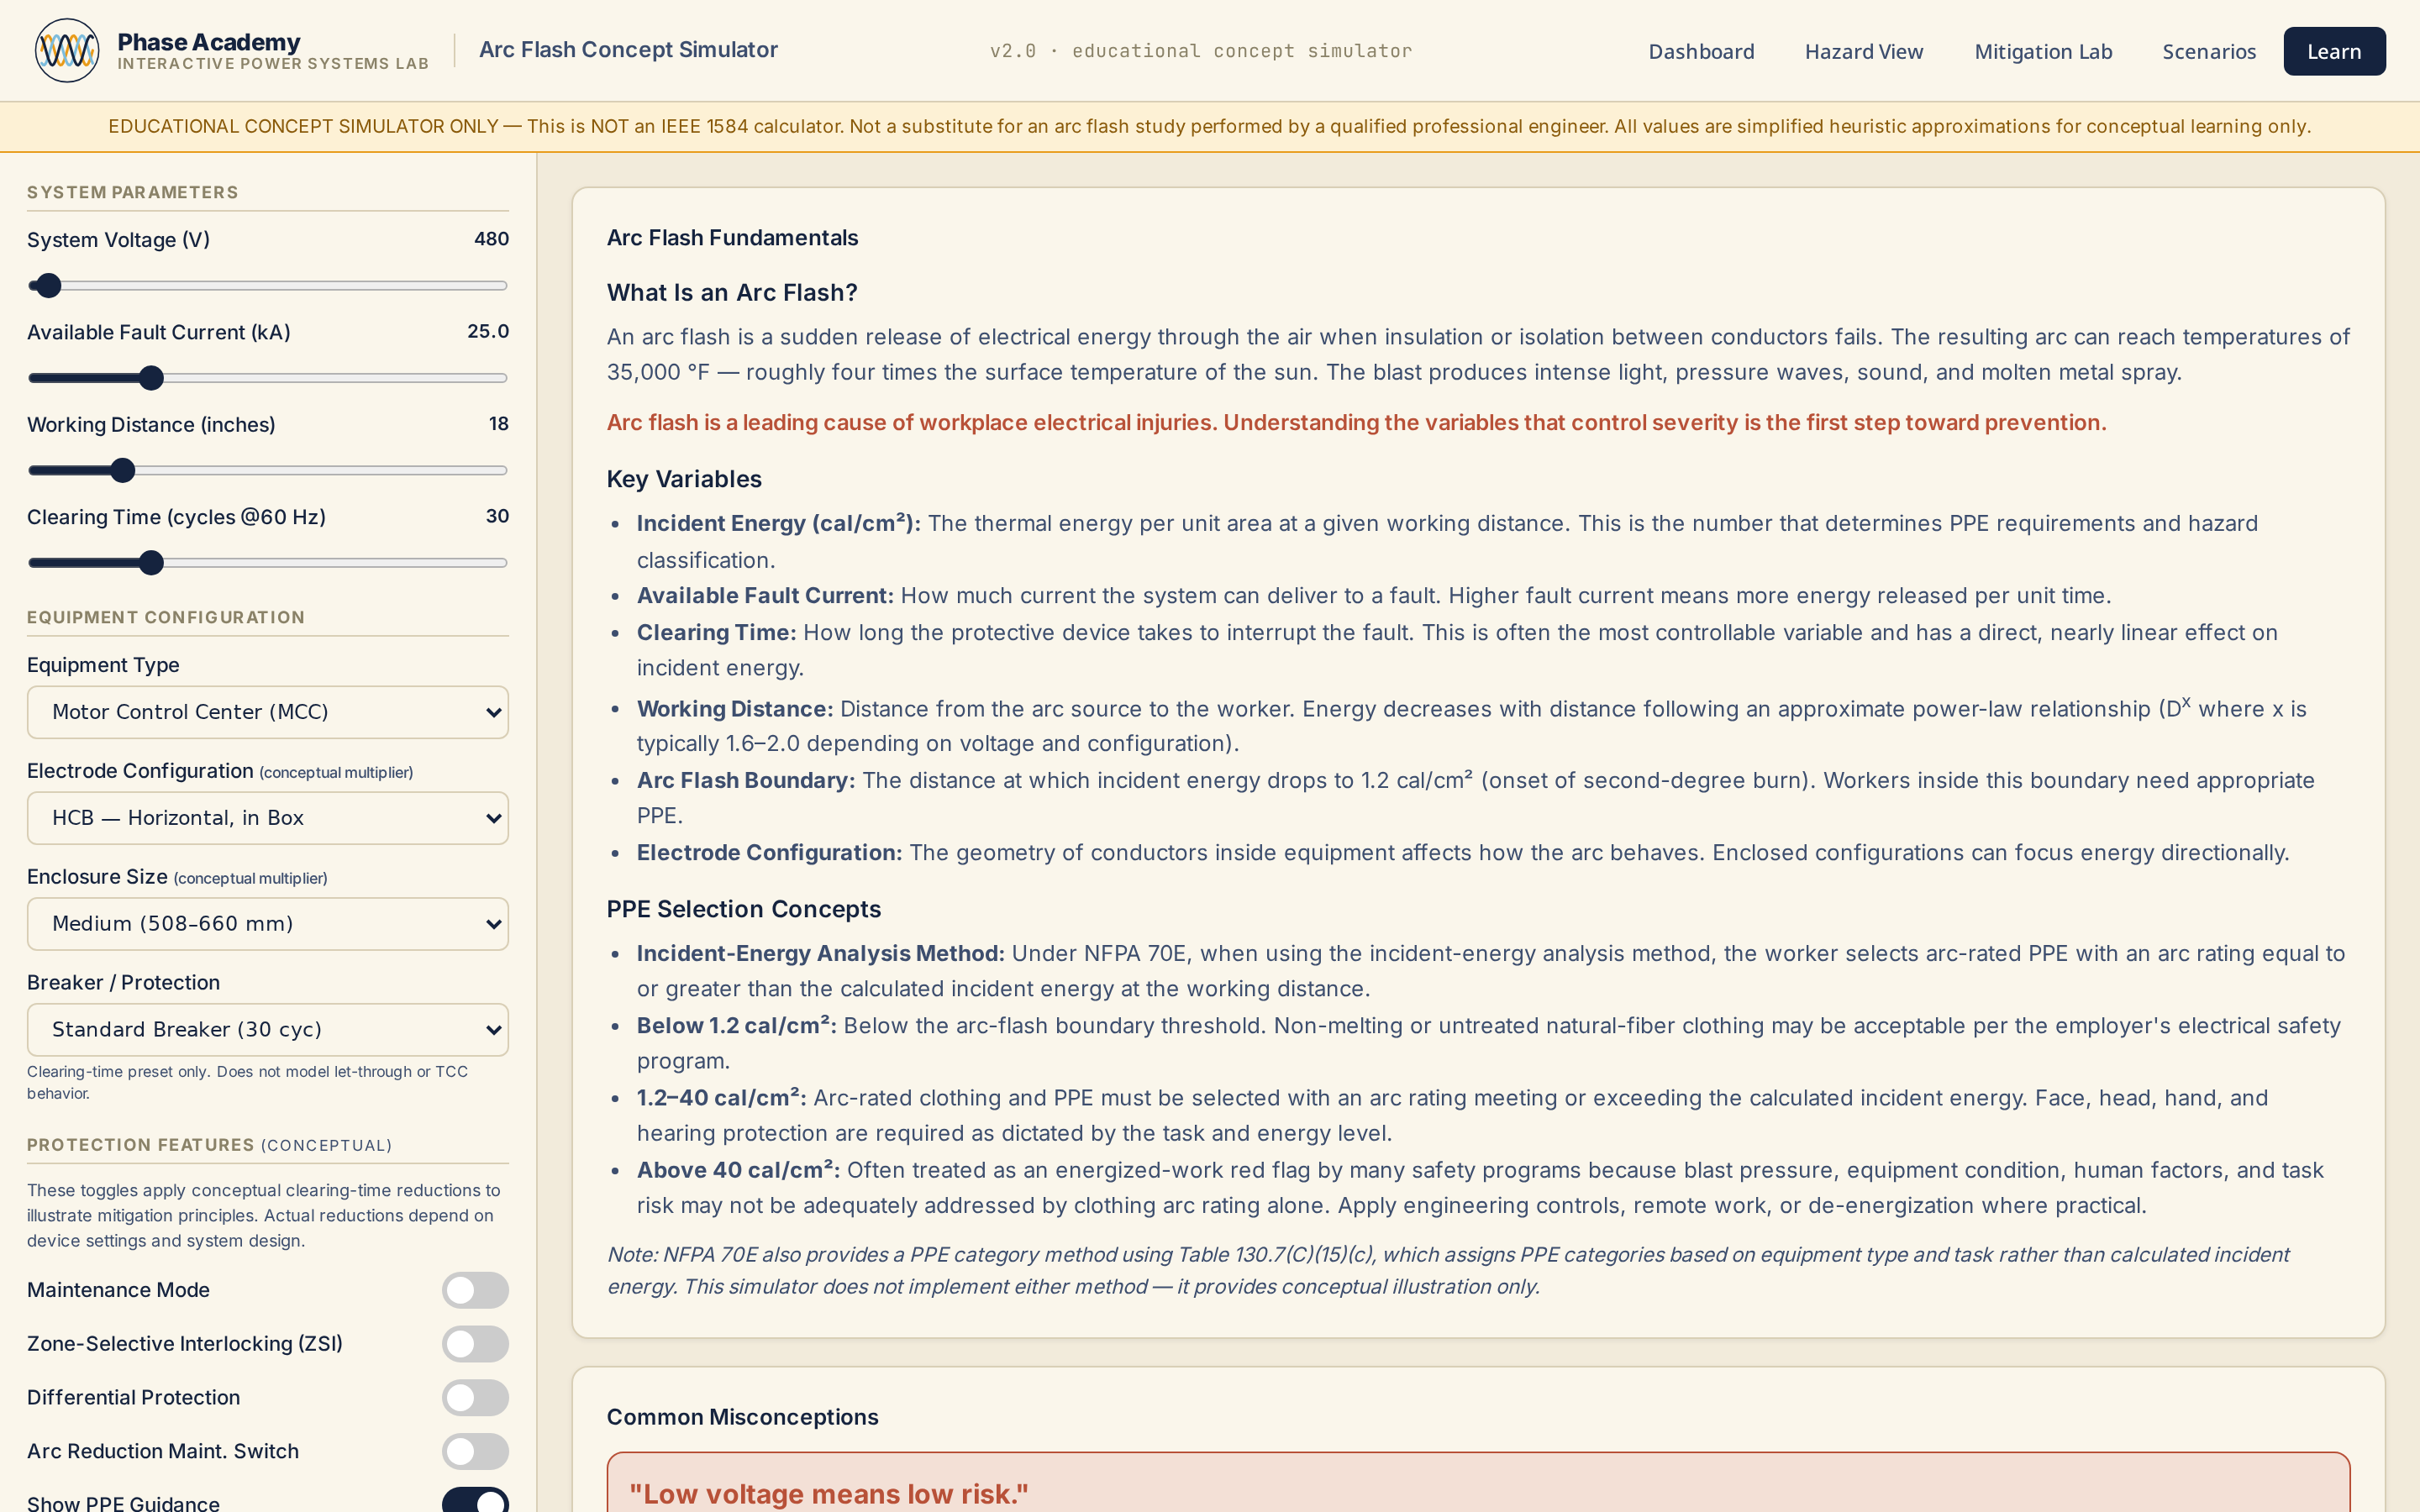Click the 'Working Distance:' bullet term
This screenshot has width=2420, height=1512.
point(735,709)
